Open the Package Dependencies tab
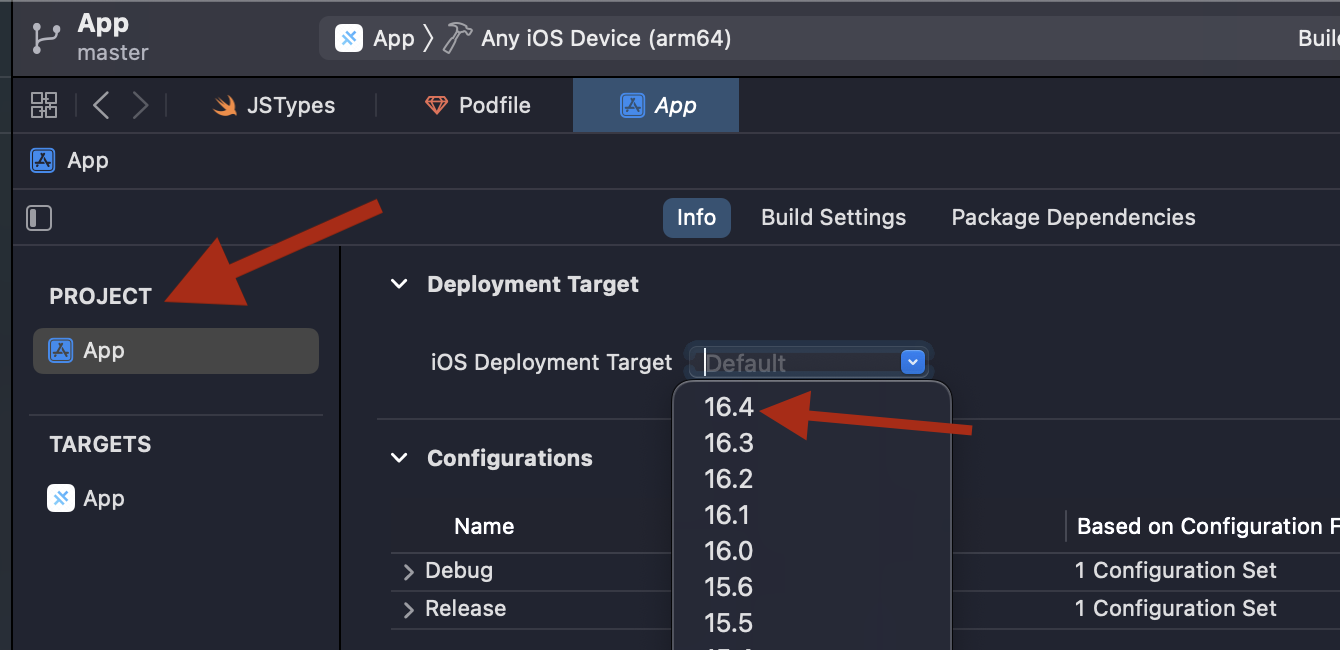The image size is (1340, 650). tap(1073, 218)
